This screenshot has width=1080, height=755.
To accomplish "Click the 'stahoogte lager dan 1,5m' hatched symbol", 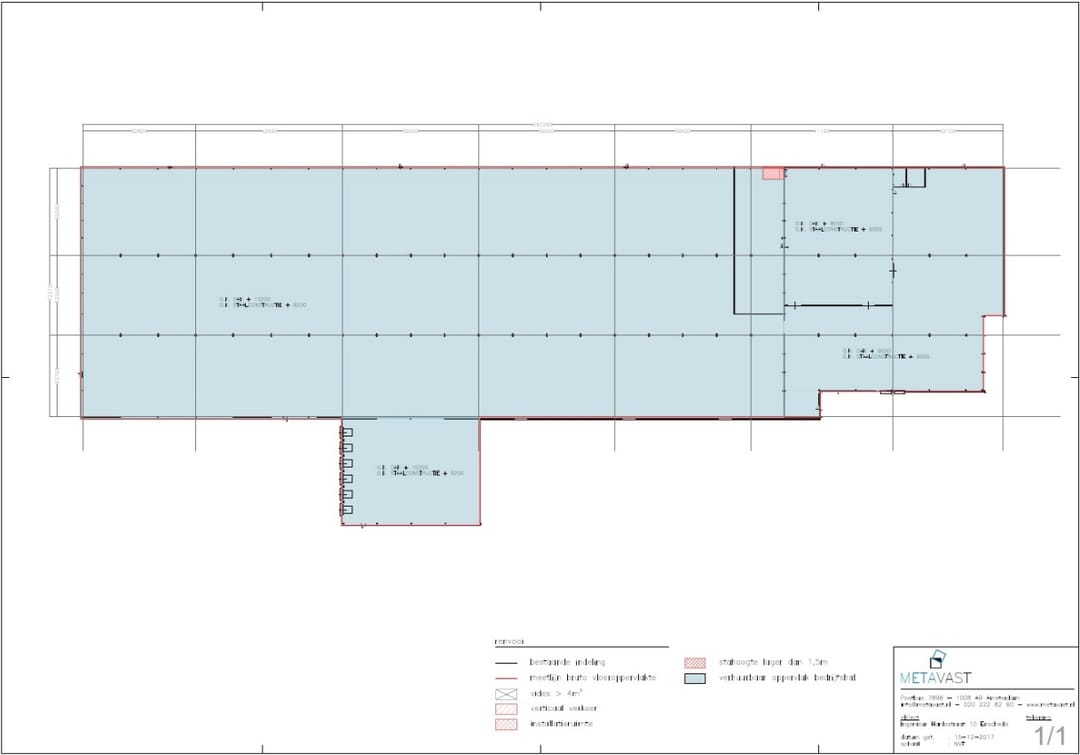I will click(695, 662).
